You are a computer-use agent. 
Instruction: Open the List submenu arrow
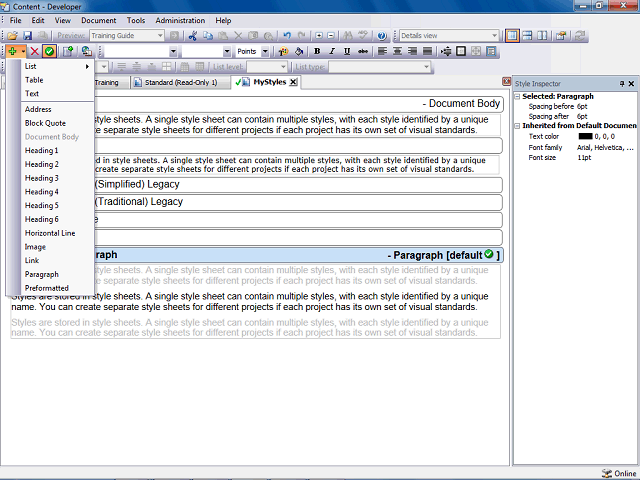[87, 66]
